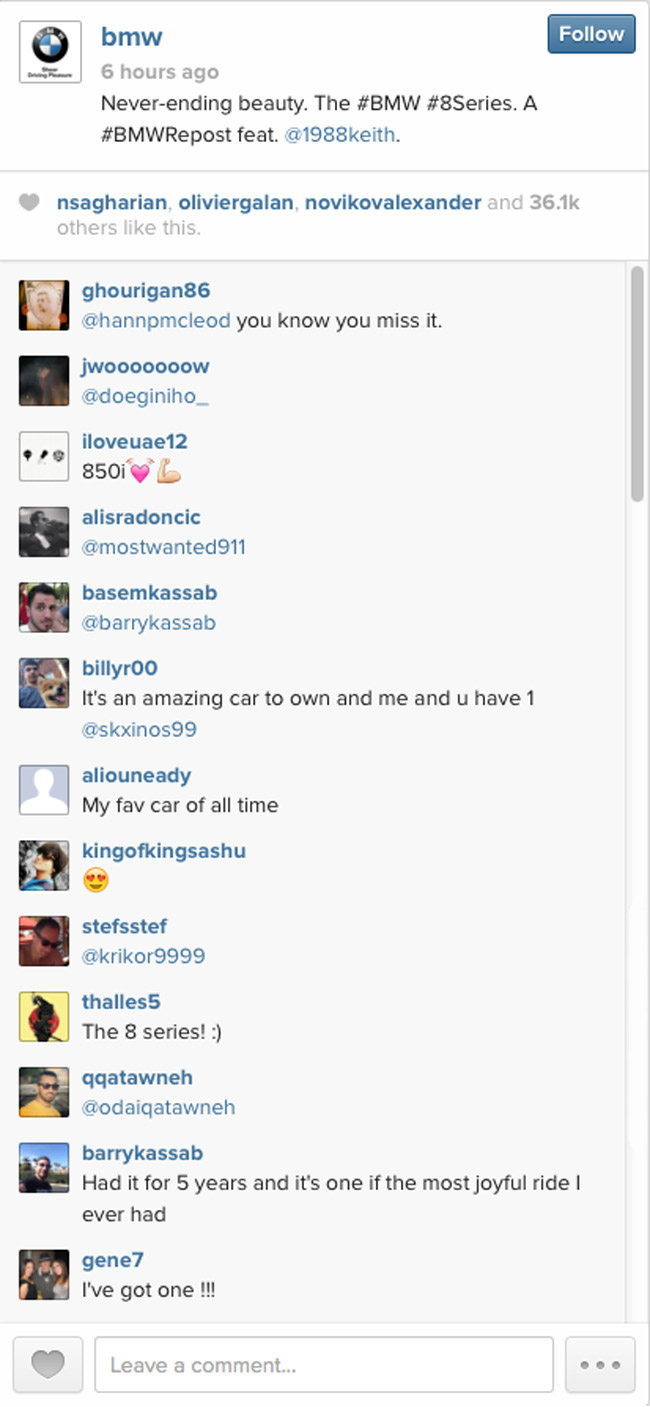This screenshot has height=1407, width=650.
Task: Open thalles5's commenter username
Action: [x=121, y=1001]
